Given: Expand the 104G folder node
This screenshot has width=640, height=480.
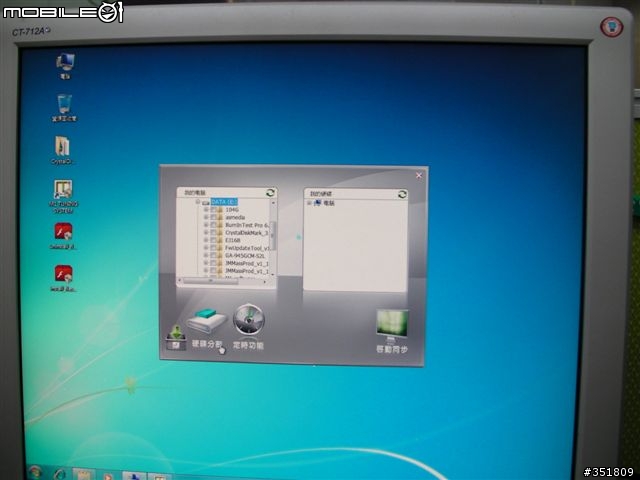Looking at the screenshot, I should 206,210.
